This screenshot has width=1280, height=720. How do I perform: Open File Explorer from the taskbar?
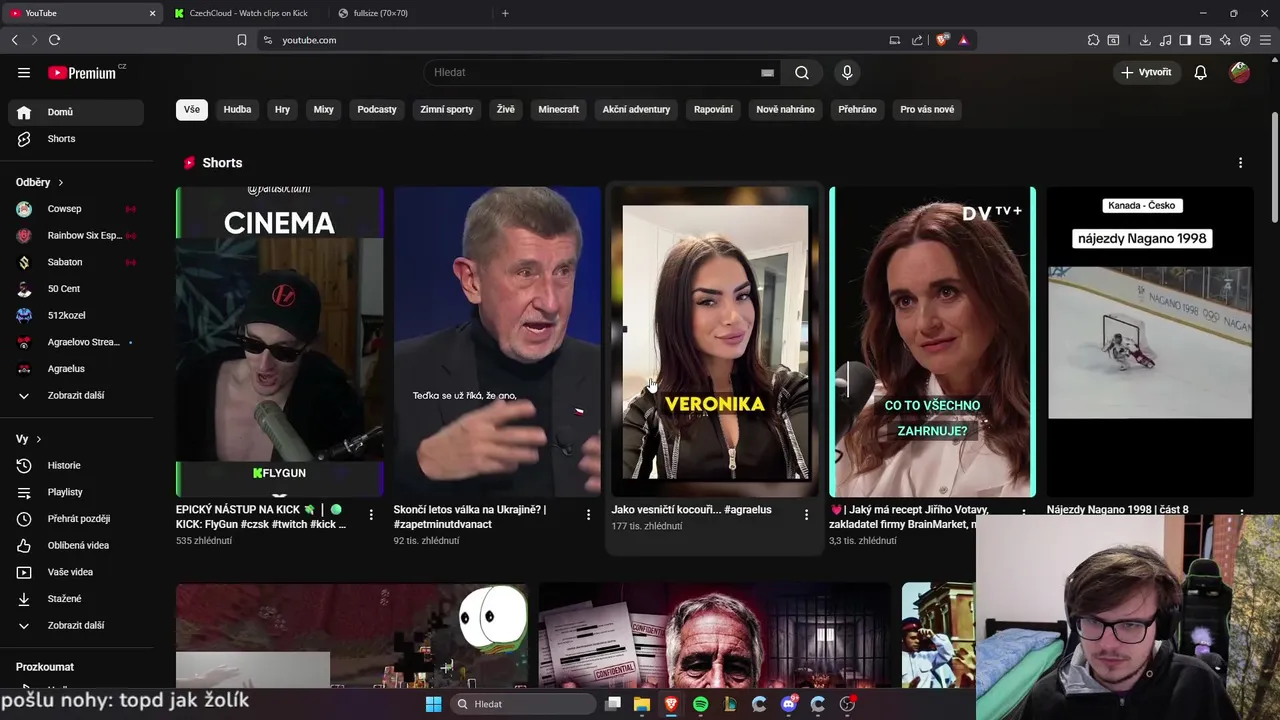642,704
